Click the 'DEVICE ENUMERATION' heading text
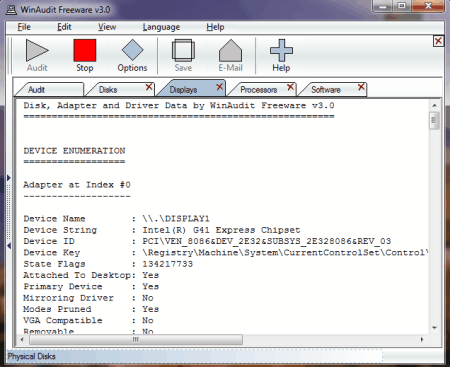The height and width of the screenshot is (367, 450). (x=74, y=151)
